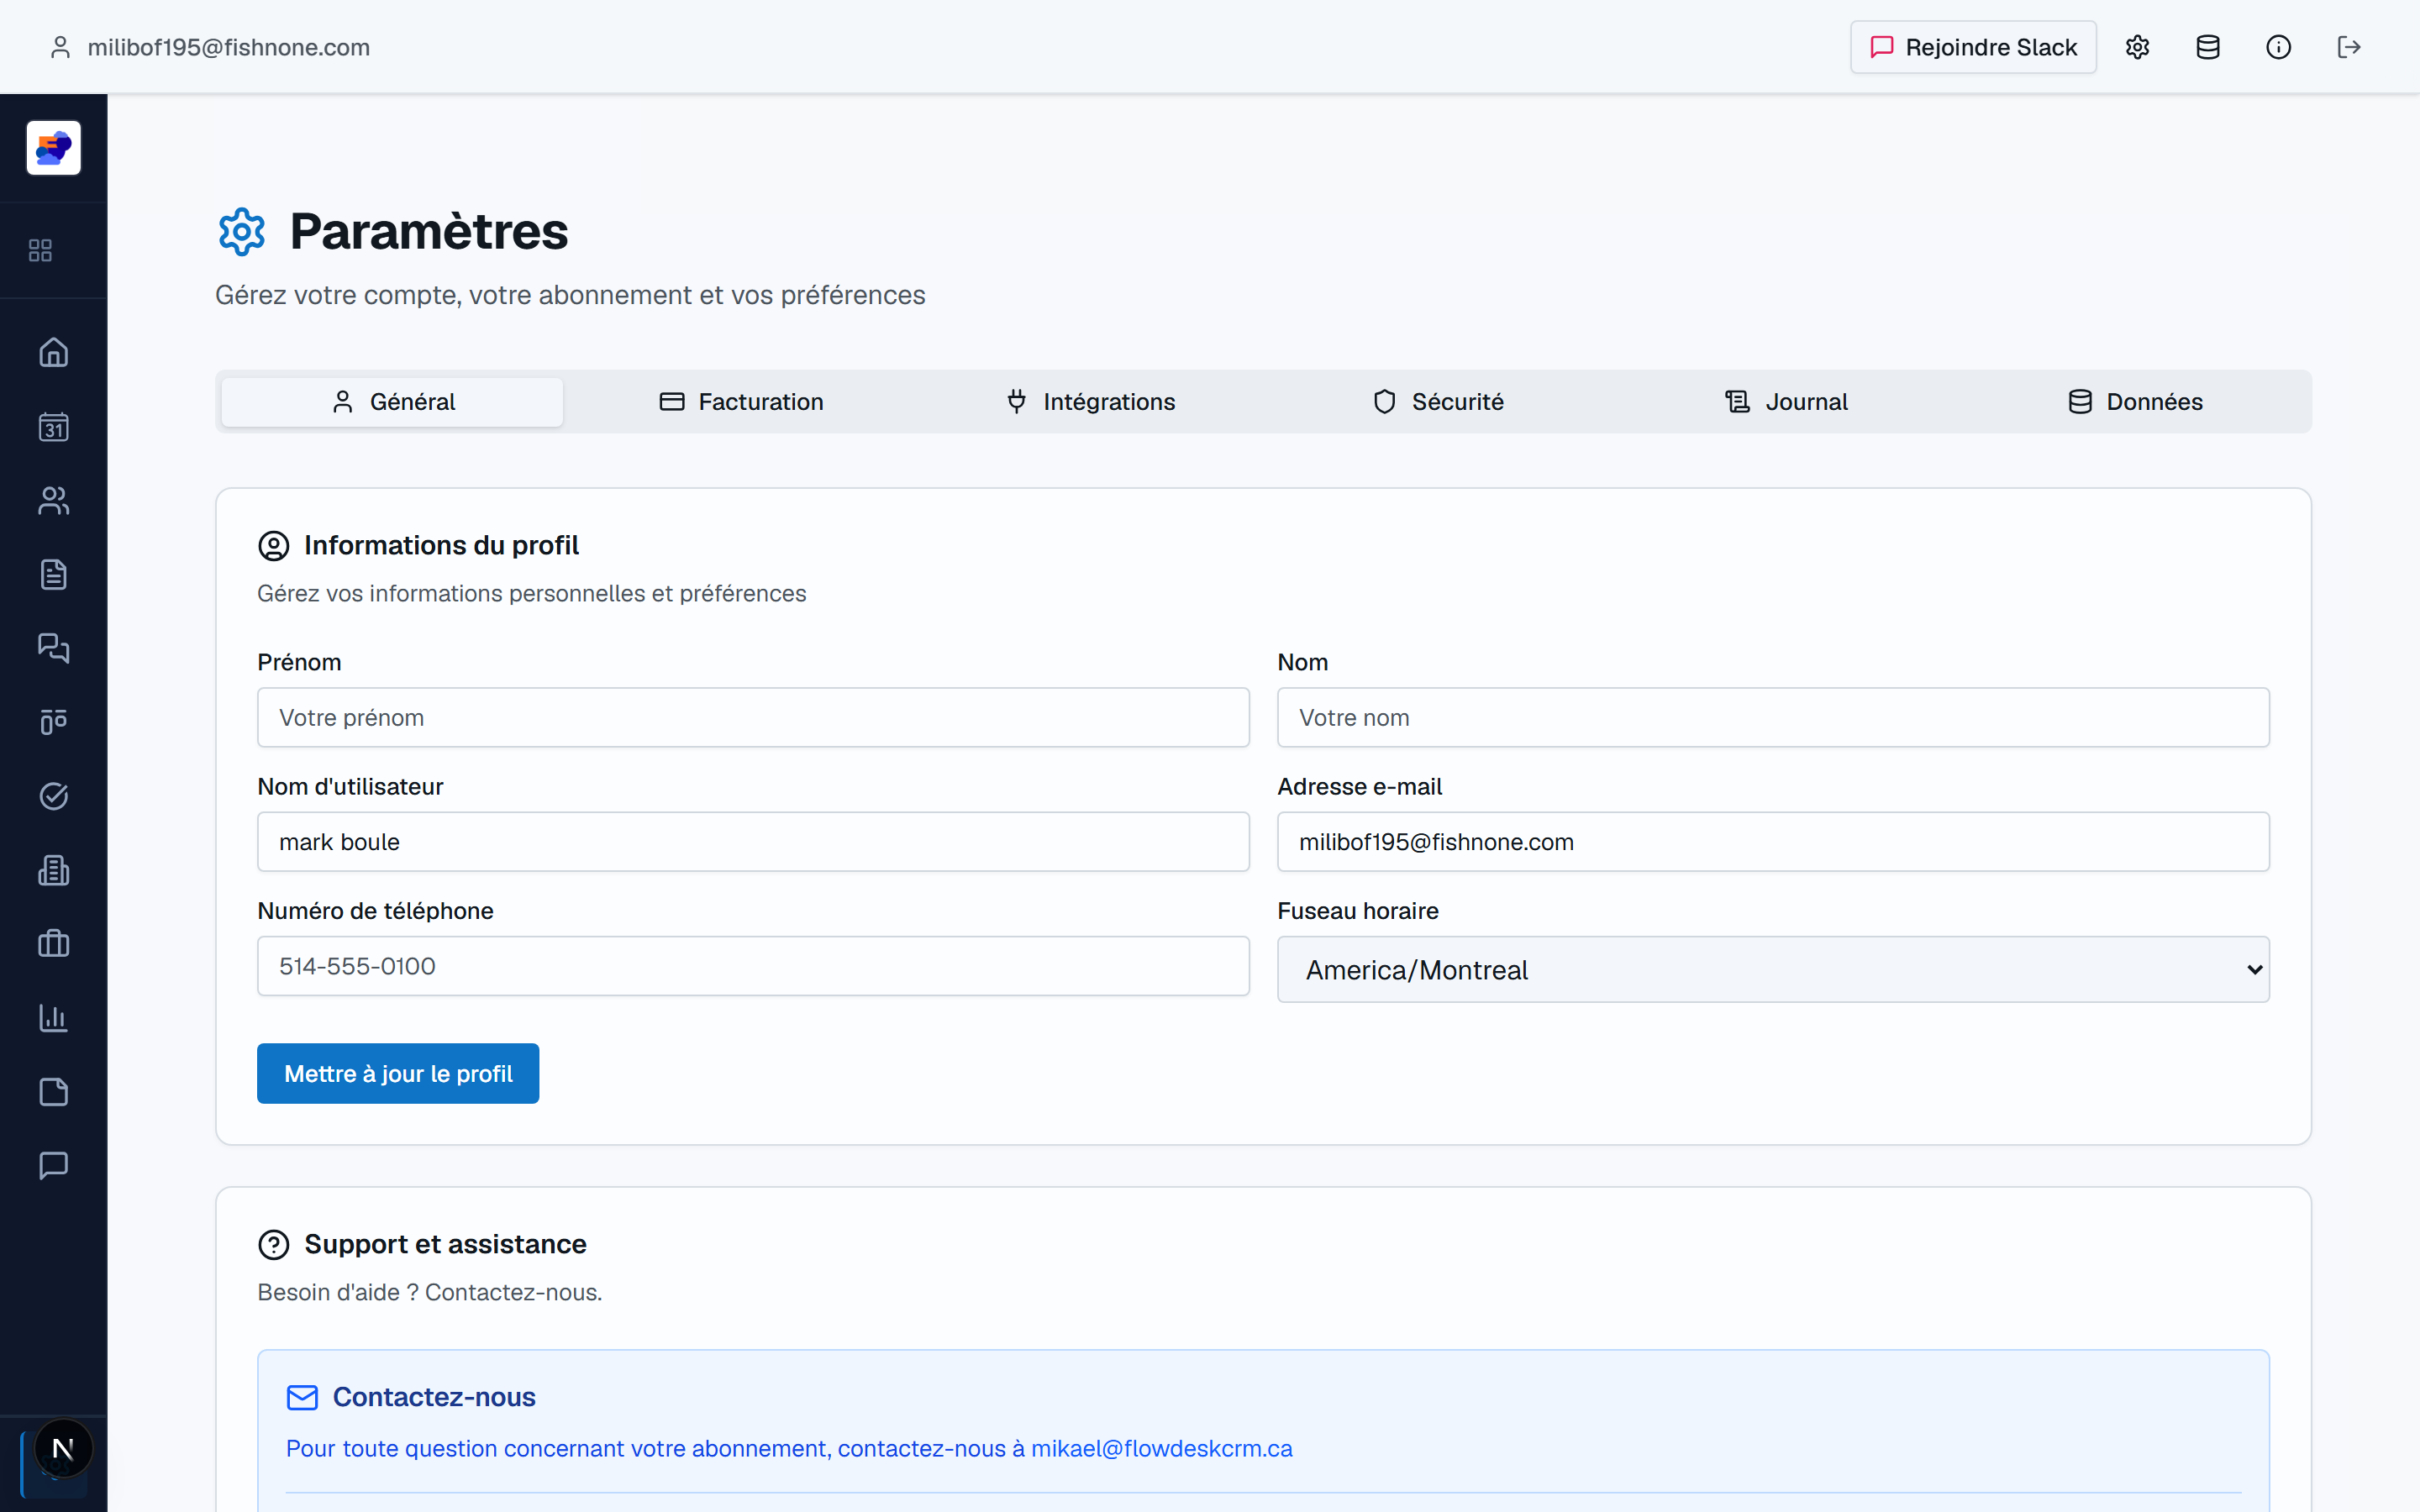The width and height of the screenshot is (2420, 1512).
Task: Open the people icon in the sidebar
Action: [54, 500]
